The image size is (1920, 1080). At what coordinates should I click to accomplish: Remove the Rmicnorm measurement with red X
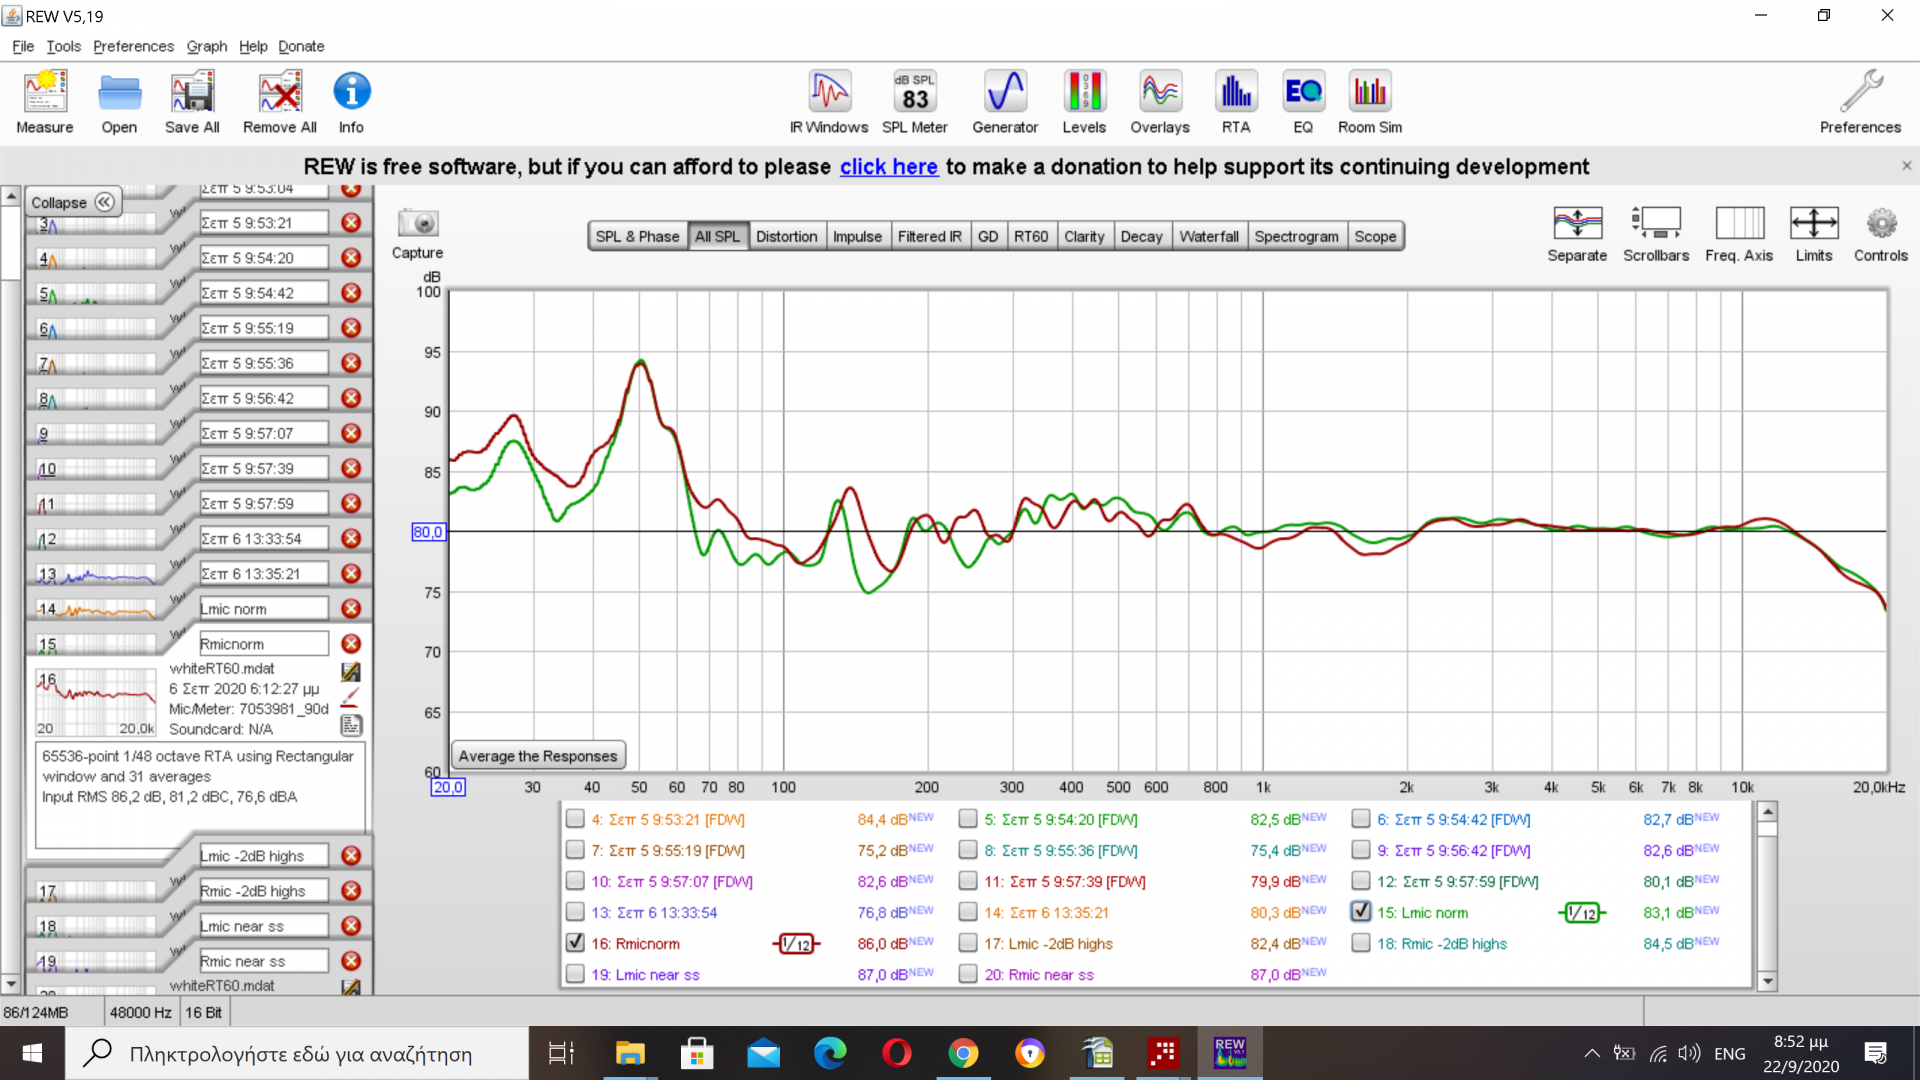point(351,643)
